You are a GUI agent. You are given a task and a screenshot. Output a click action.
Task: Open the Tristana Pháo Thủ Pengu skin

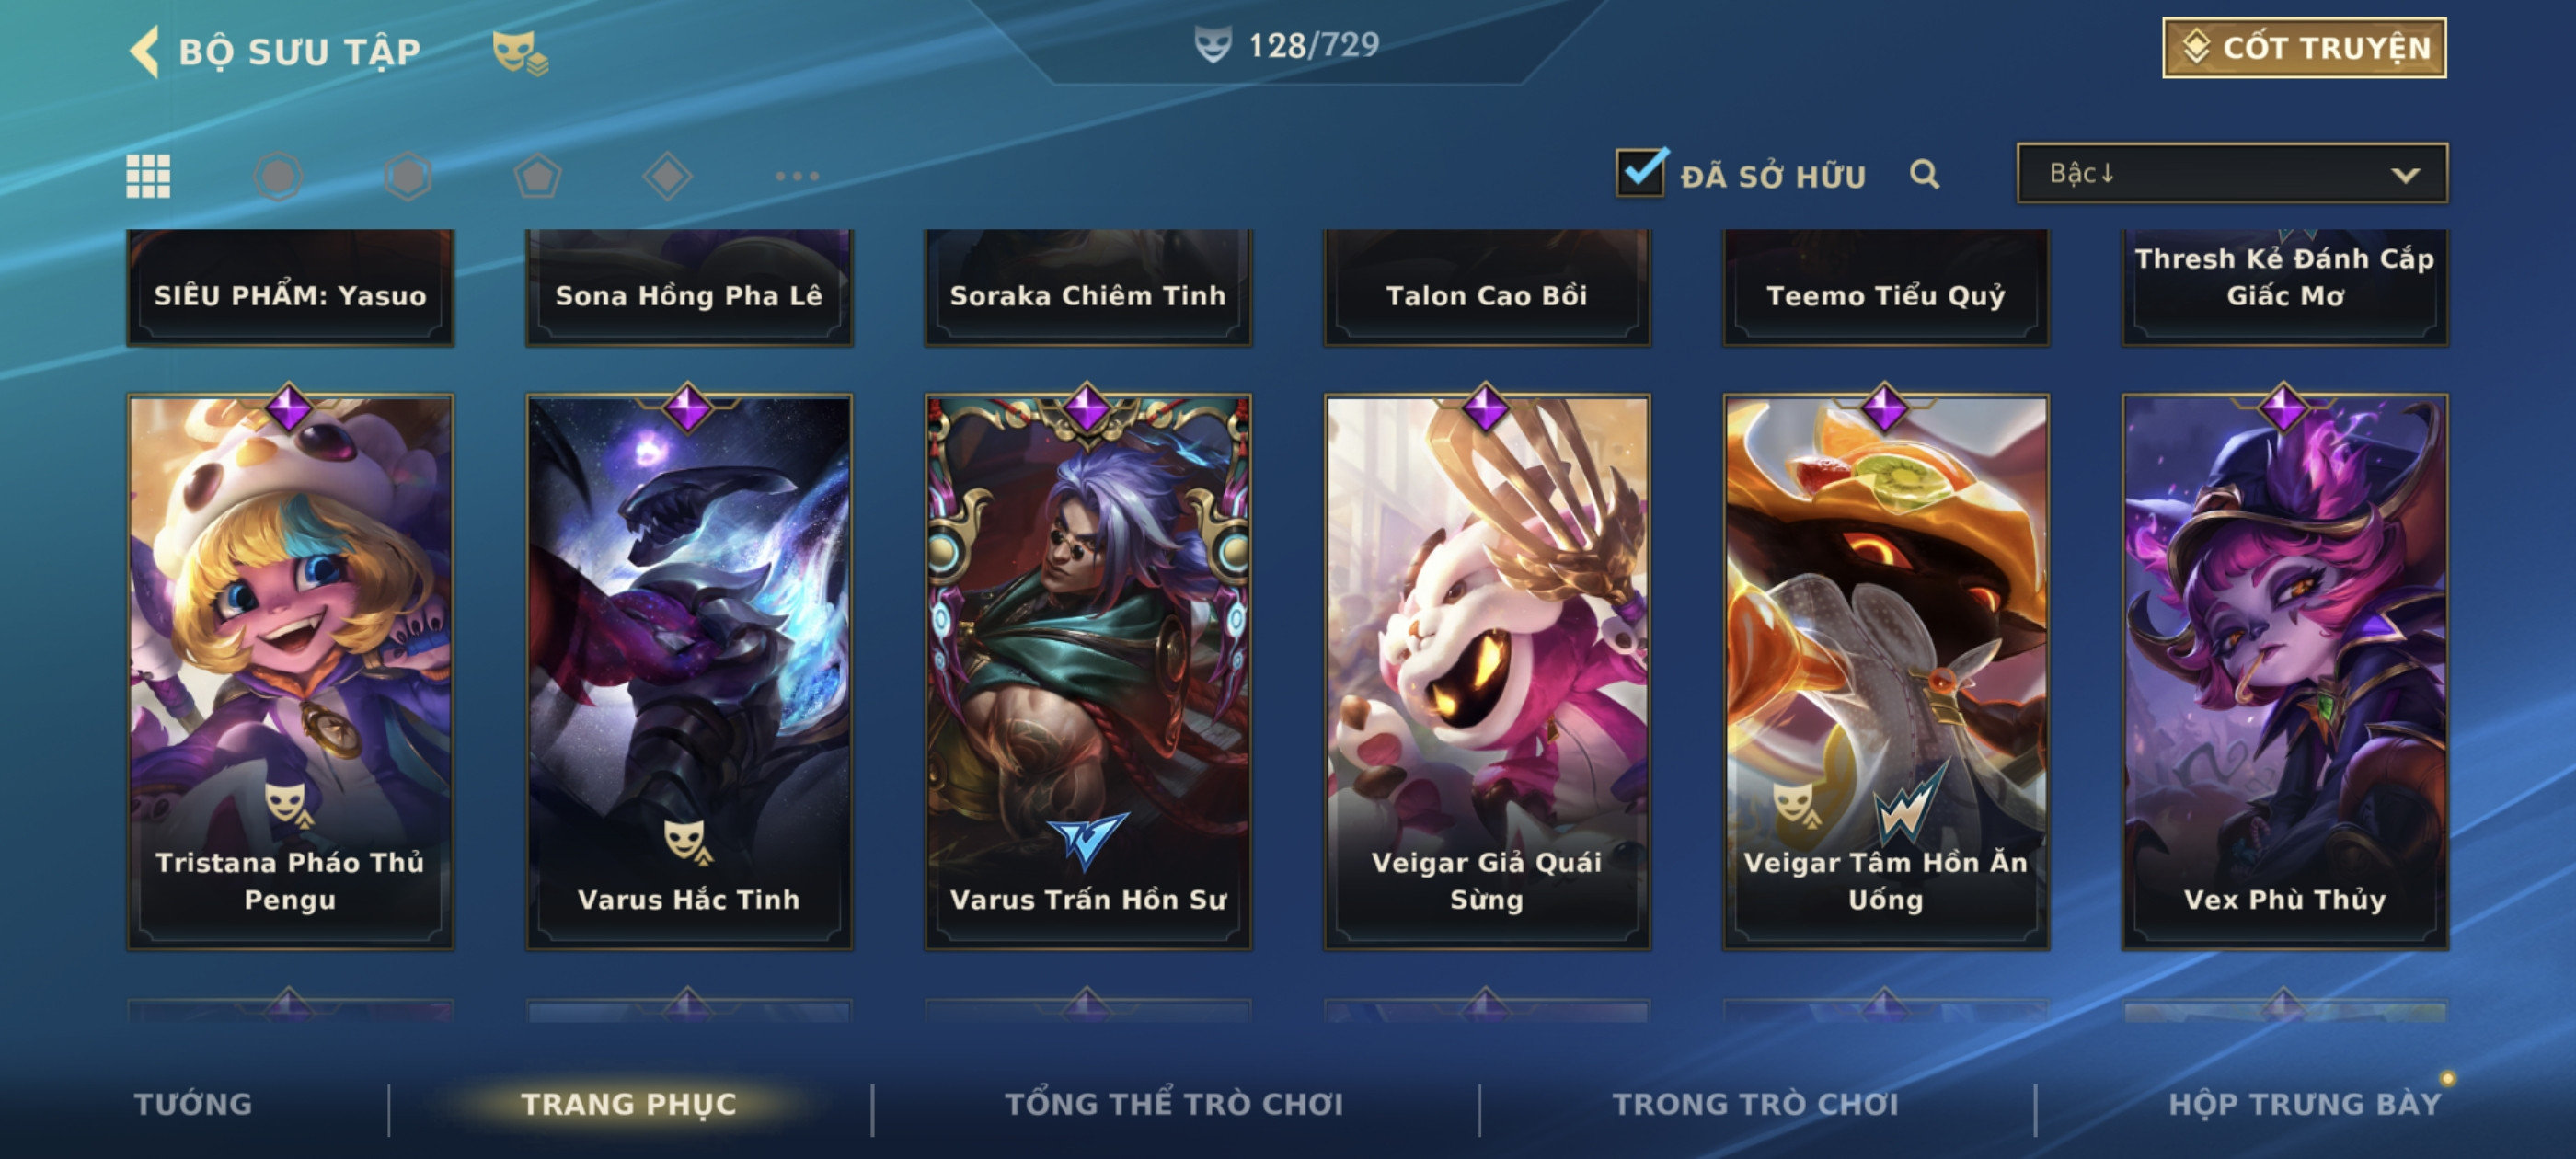coord(290,671)
